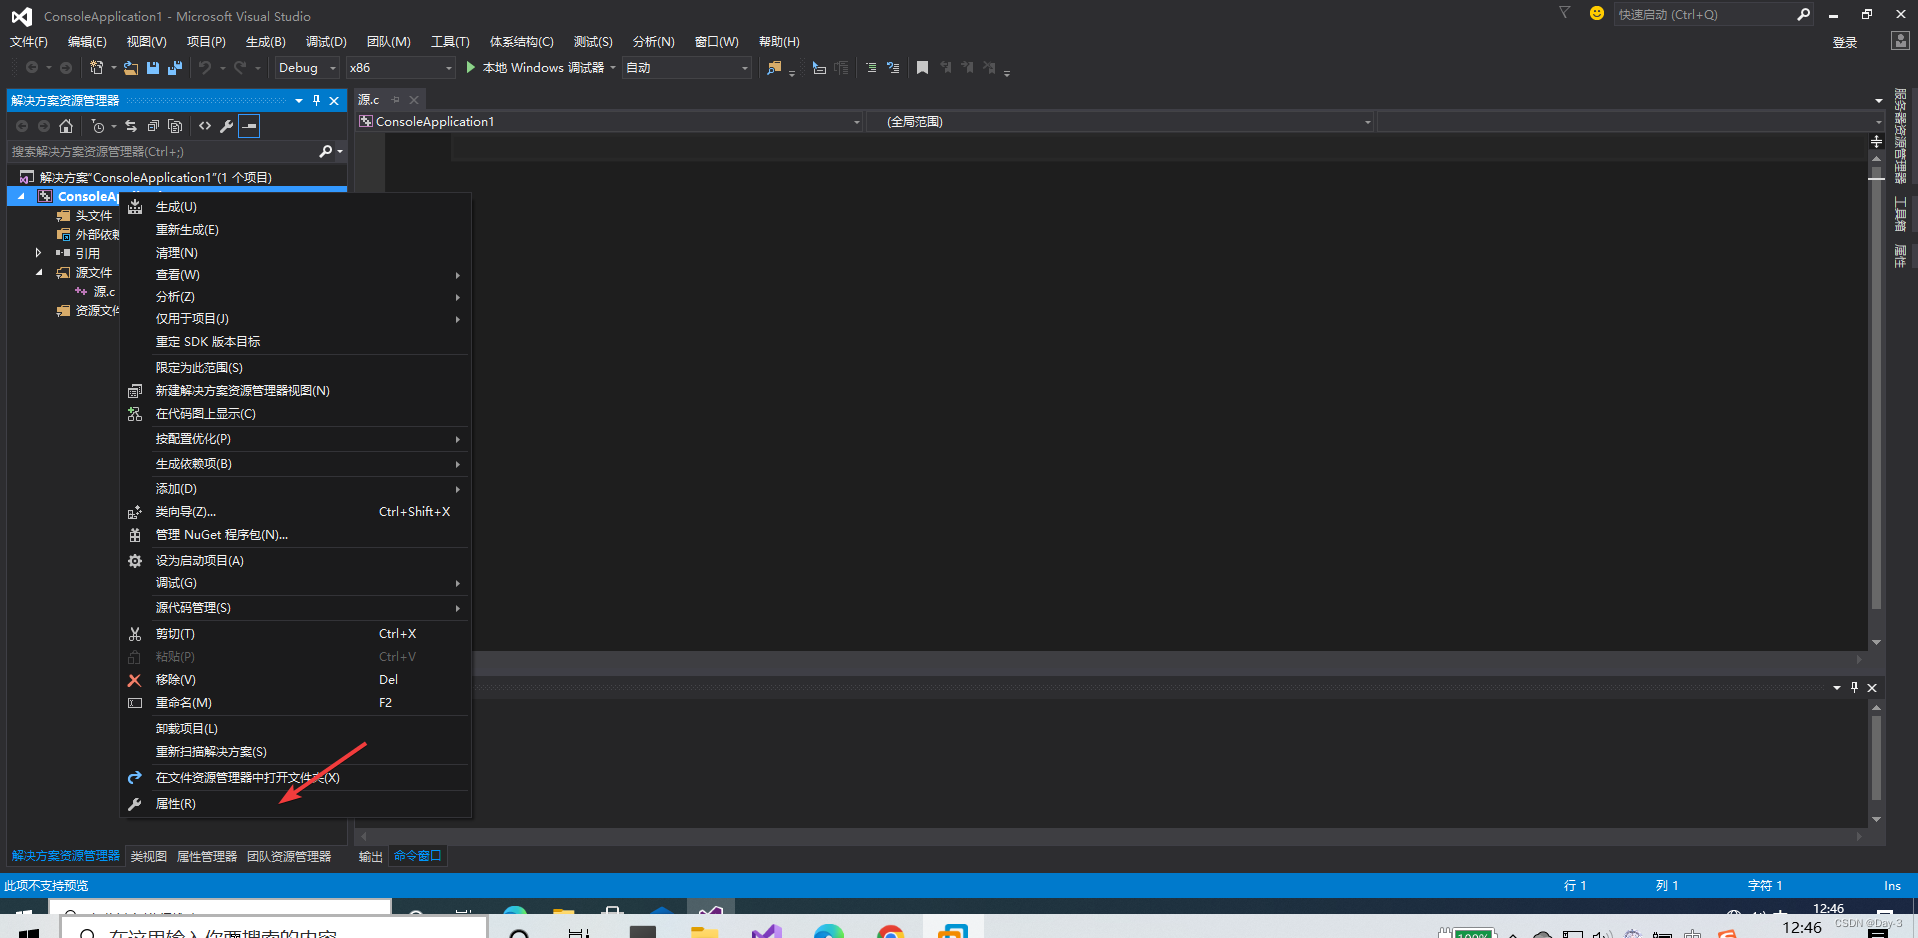The width and height of the screenshot is (1918, 938).
Task: Click the search magnifier in Solution Explorer
Action: pyautogui.click(x=325, y=152)
